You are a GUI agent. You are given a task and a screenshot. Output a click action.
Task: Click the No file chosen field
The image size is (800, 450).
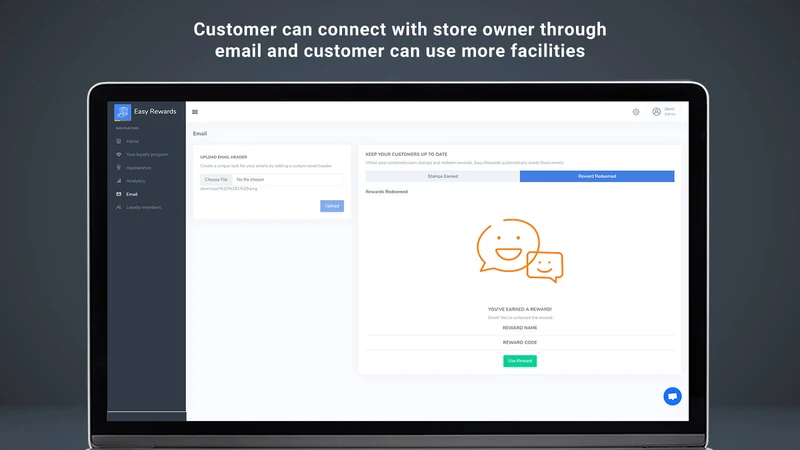click(x=288, y=180)
